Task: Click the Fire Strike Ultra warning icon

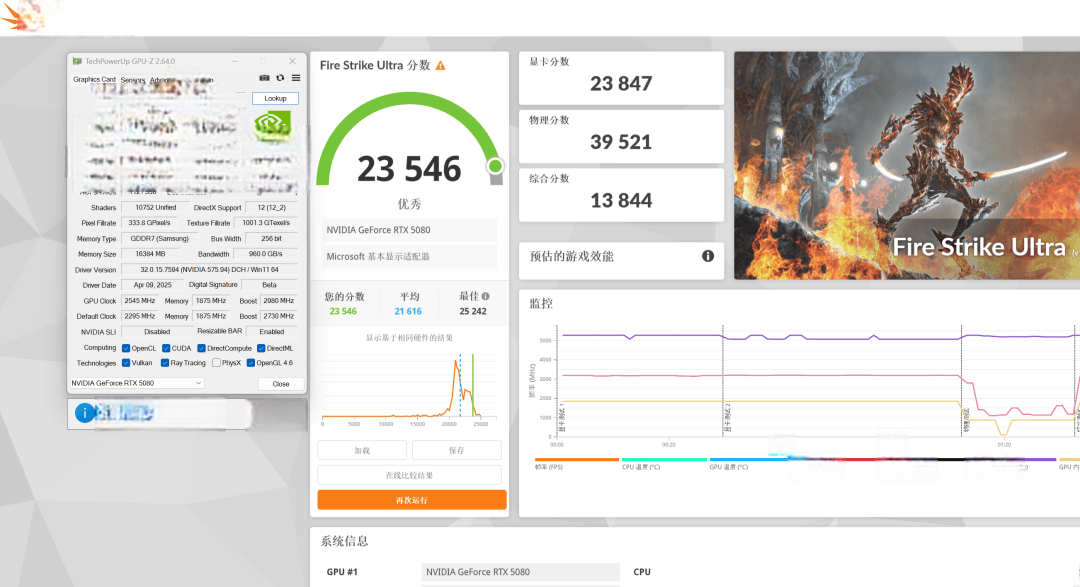Action: 441,65
